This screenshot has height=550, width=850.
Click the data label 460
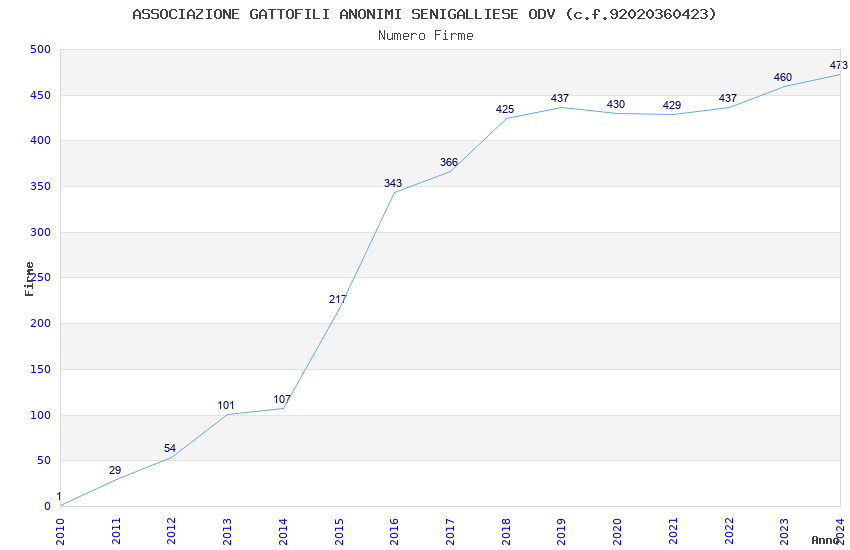tap(783, 77)
